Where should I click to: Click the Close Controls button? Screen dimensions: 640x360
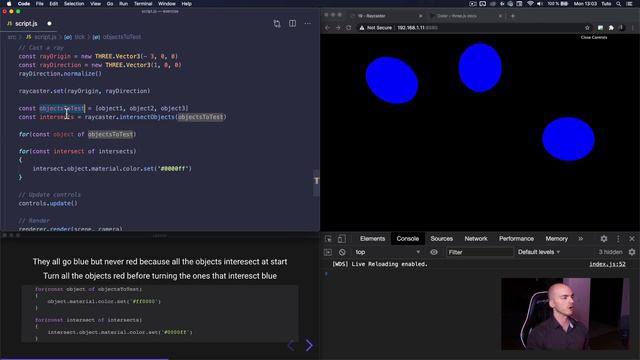pyautogui.click(x=594, y=37)
